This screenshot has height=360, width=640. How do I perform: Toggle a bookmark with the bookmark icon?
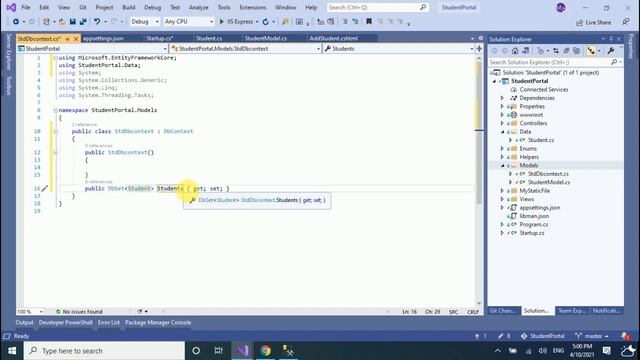tap(369, 22)
